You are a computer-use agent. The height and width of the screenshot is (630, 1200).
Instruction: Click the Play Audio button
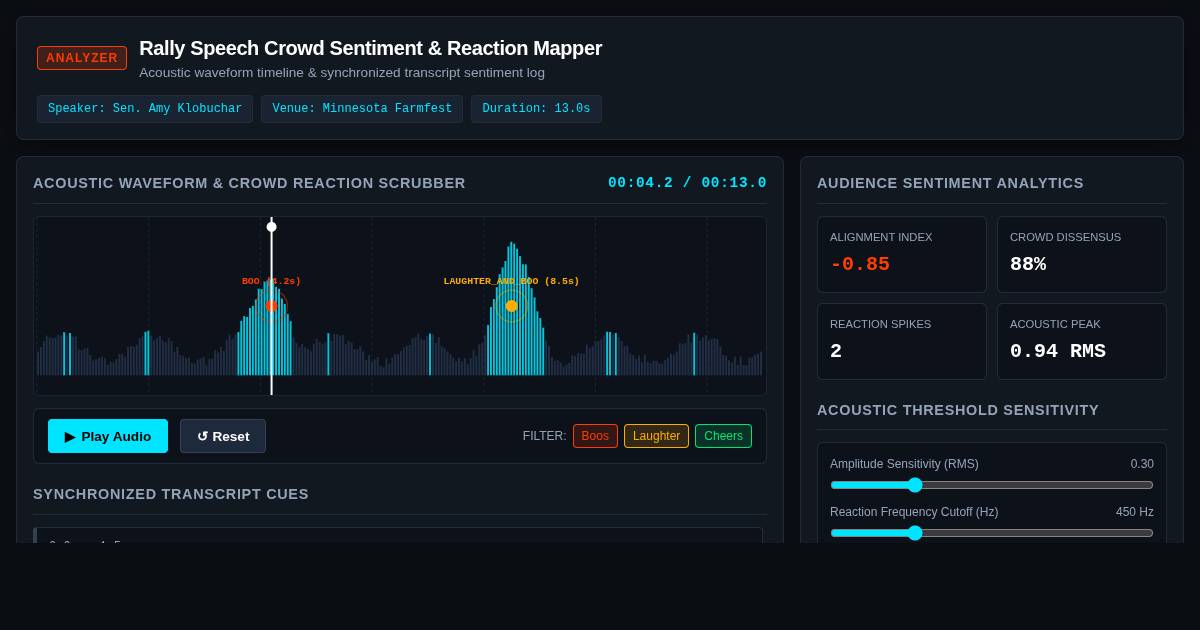click(108, 436)
